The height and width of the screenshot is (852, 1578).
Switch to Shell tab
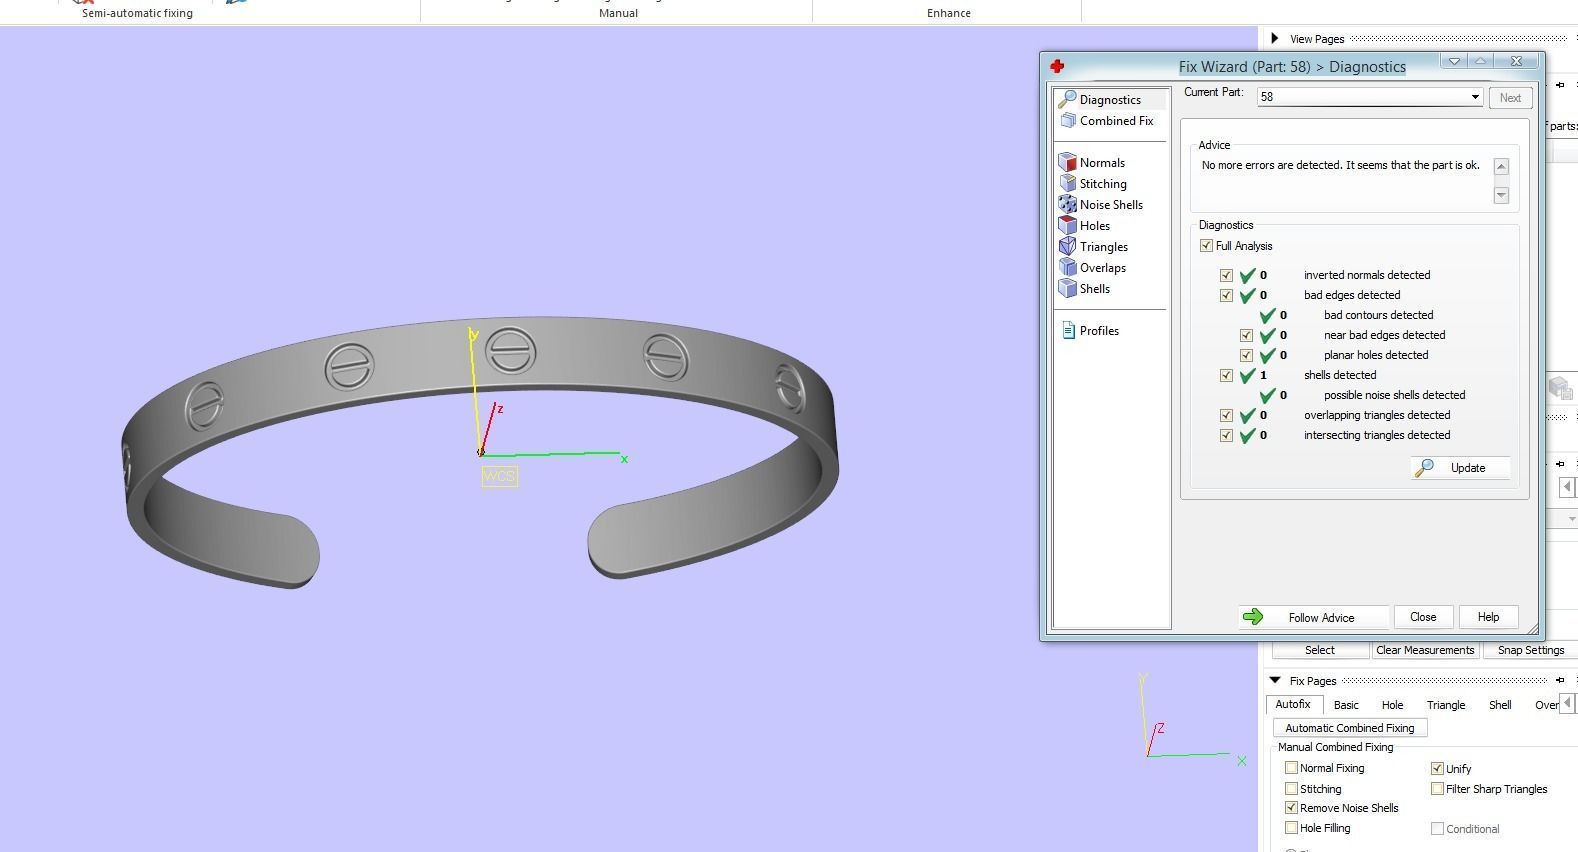coord(1500,705)
